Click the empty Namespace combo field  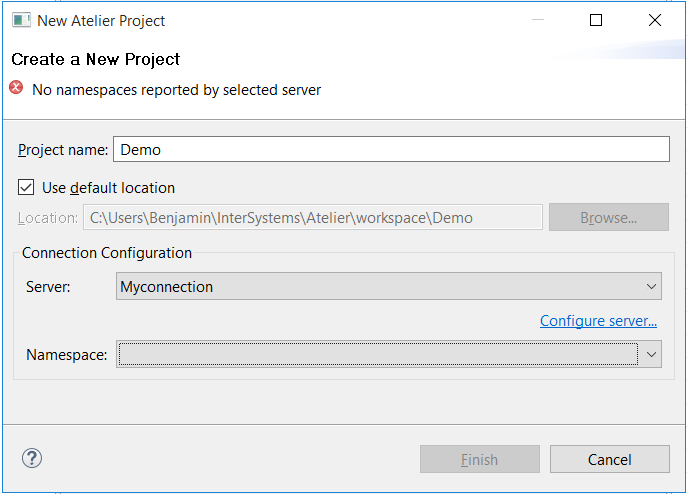[378, 354]
